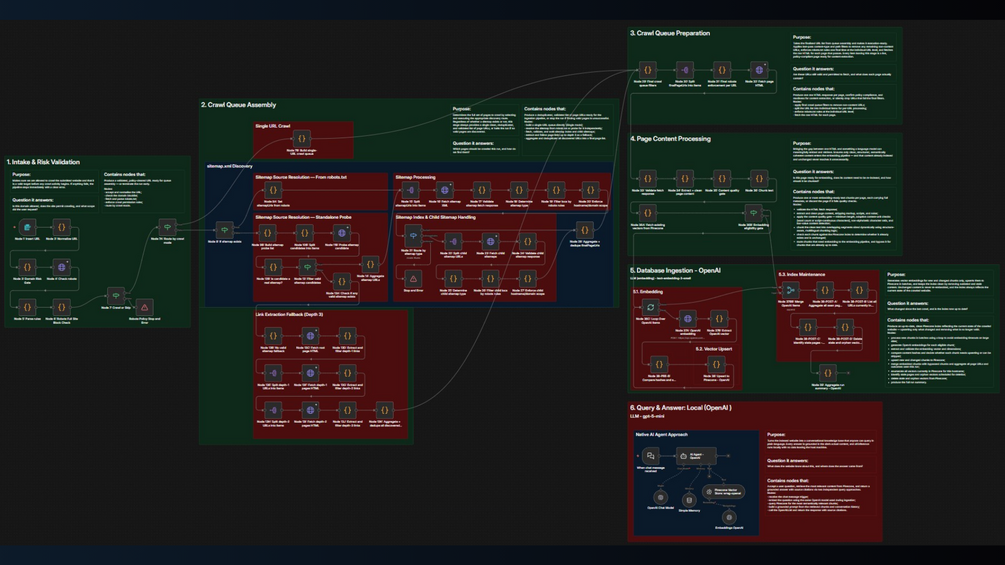Select Node 26 Filter child locs by robots rules
Screen dimensions: 1005x565
(490, 278)
